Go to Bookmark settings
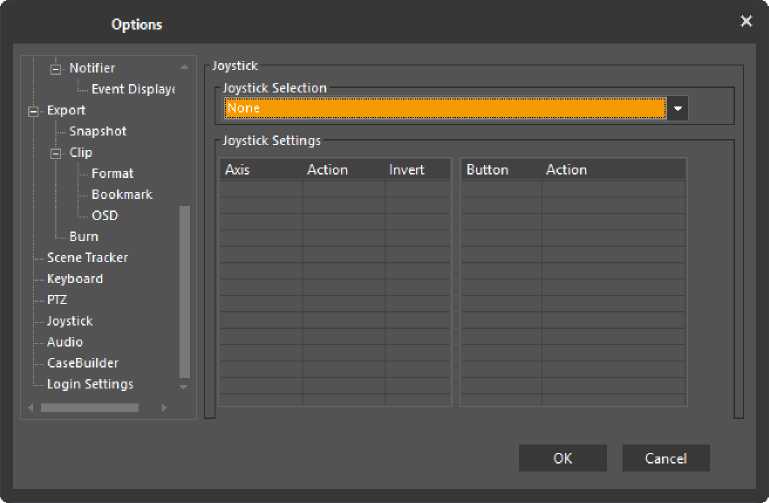This screenshot has width=769, height=503. pos(121,194)
